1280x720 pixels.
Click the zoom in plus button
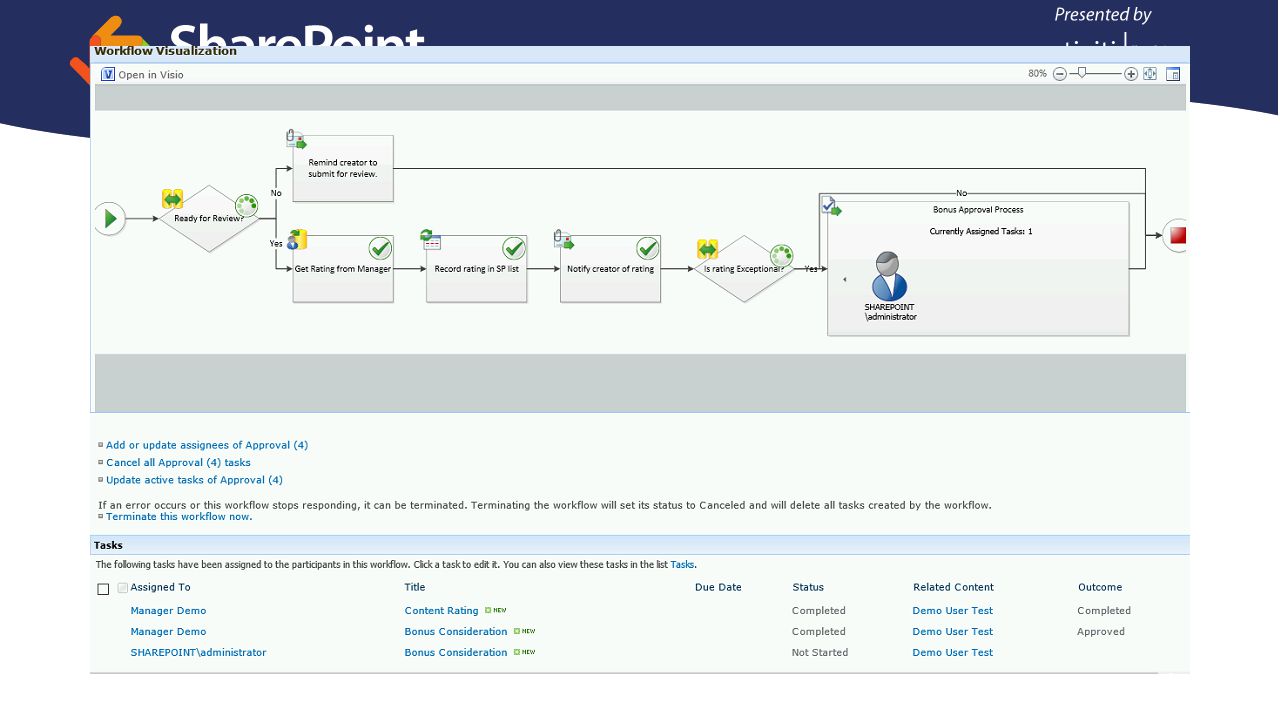coord(1131,74)
